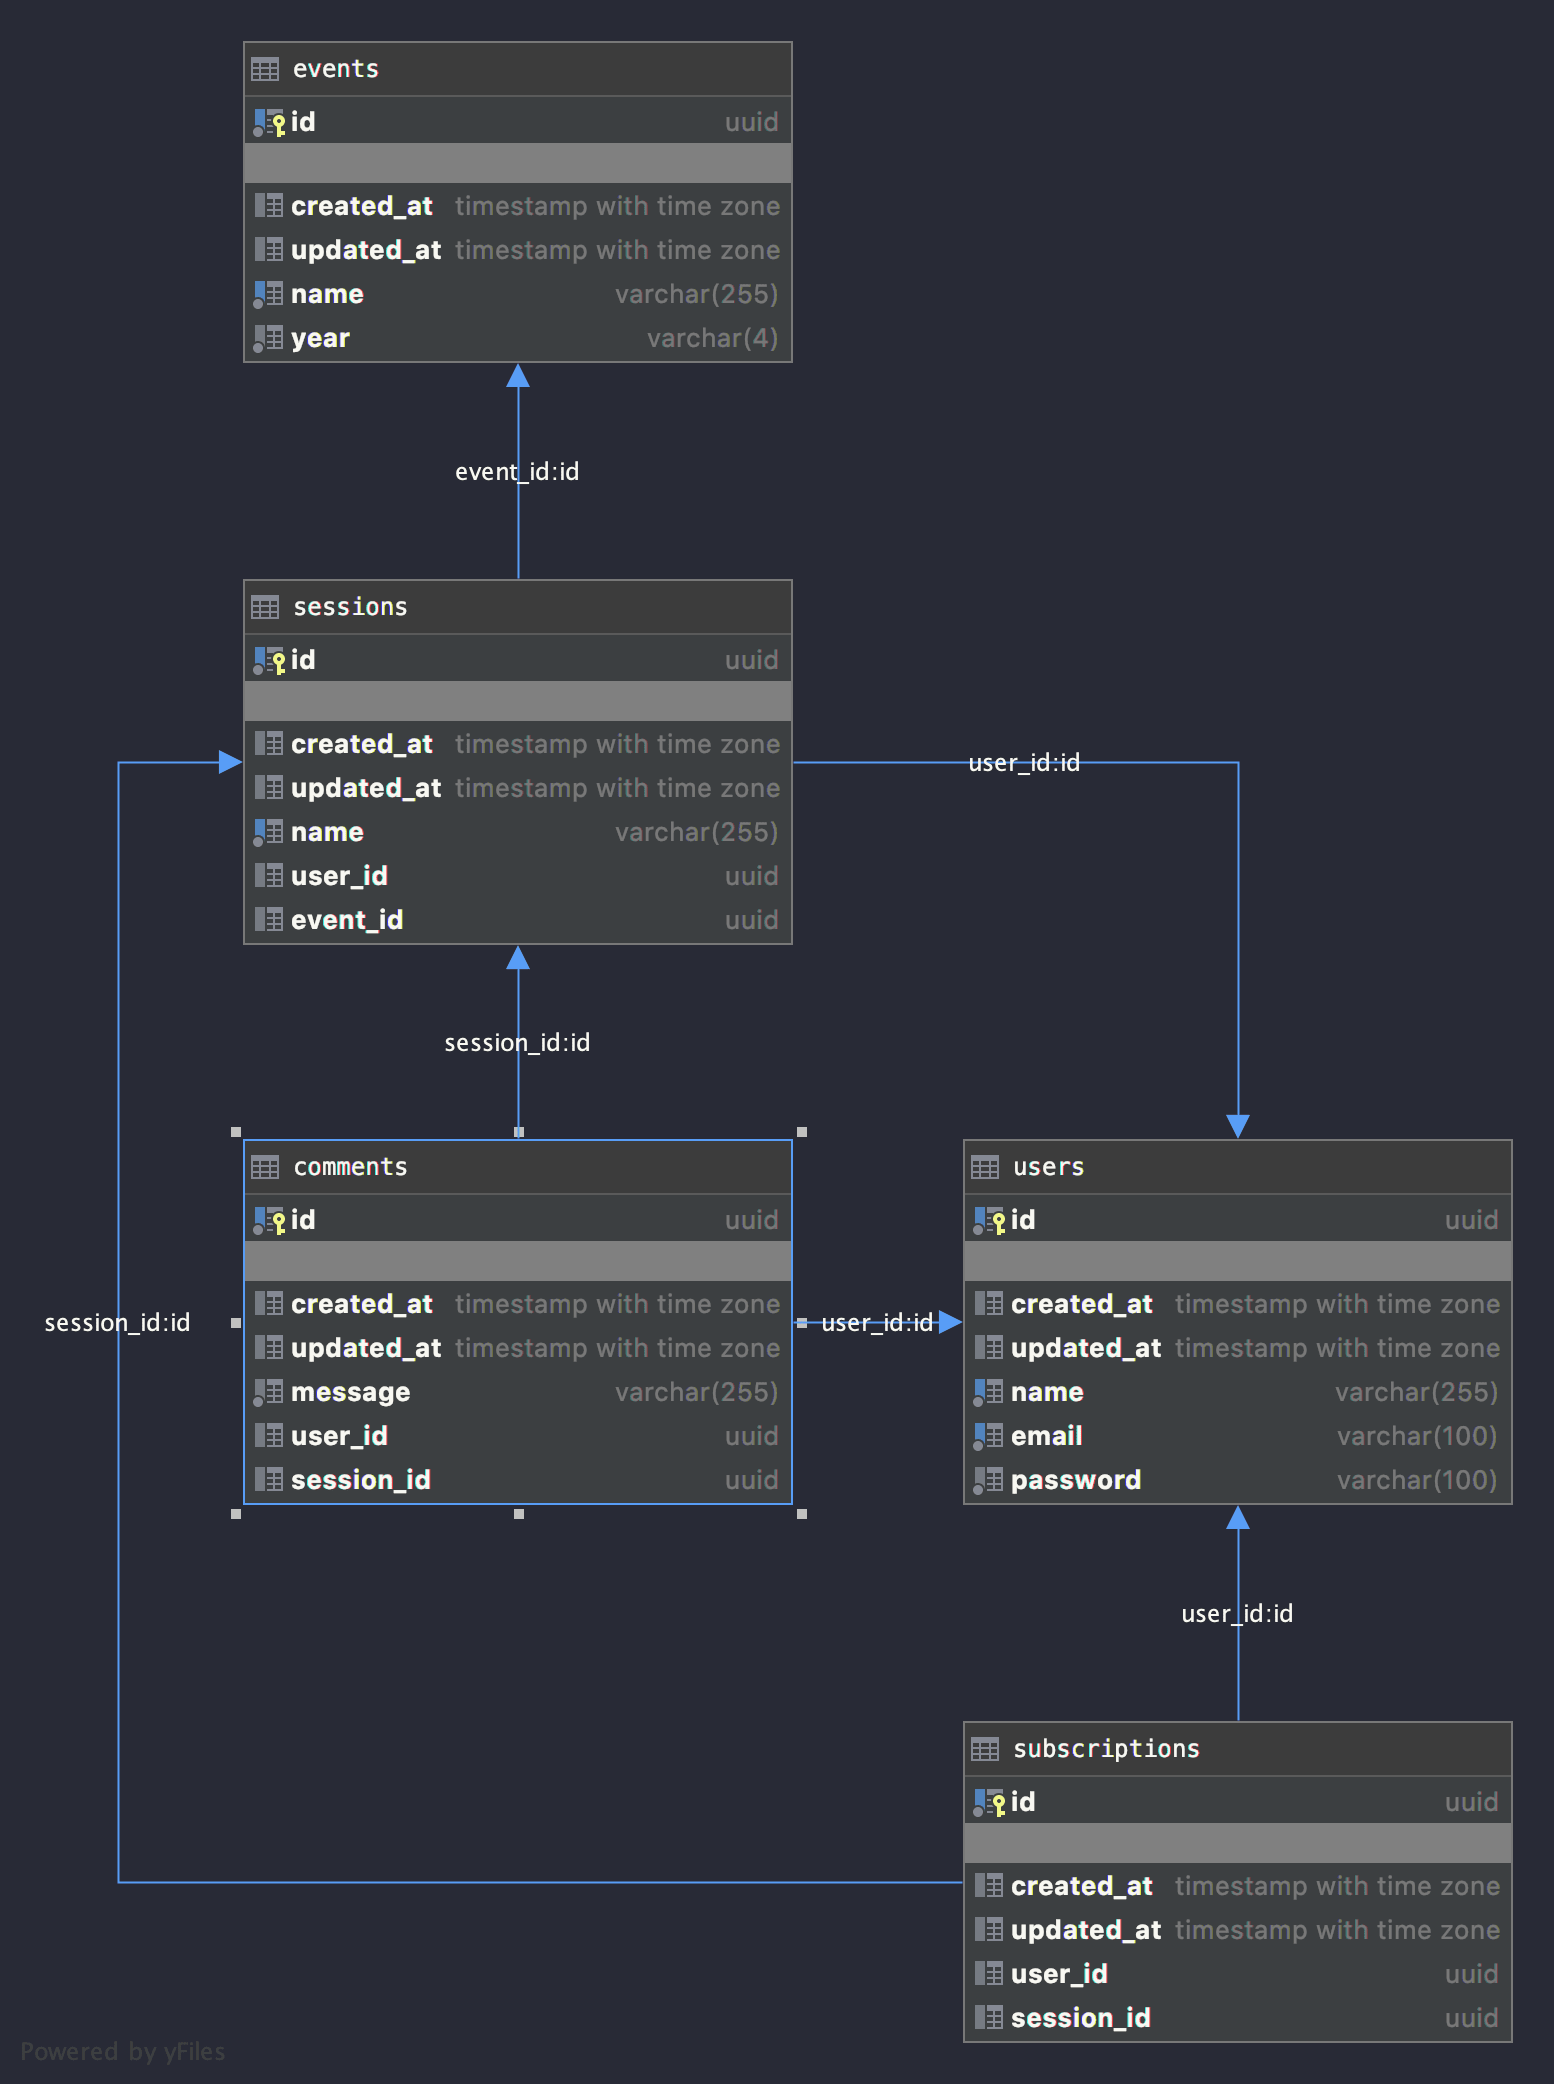Click the column icon beside users name
The image size is (1554, 2084).
click(988, 1392)
